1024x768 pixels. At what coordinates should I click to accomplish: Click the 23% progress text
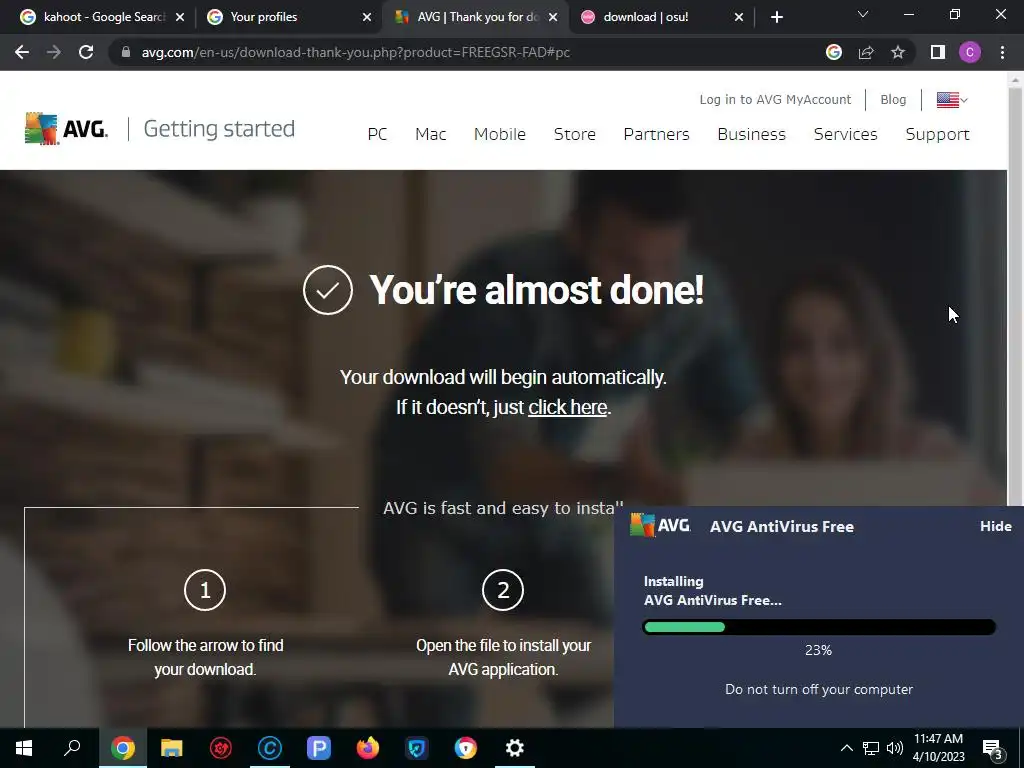tap(818, 650)
